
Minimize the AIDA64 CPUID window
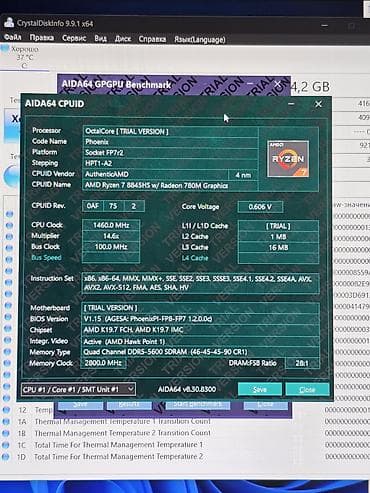[x=291, y=104]
